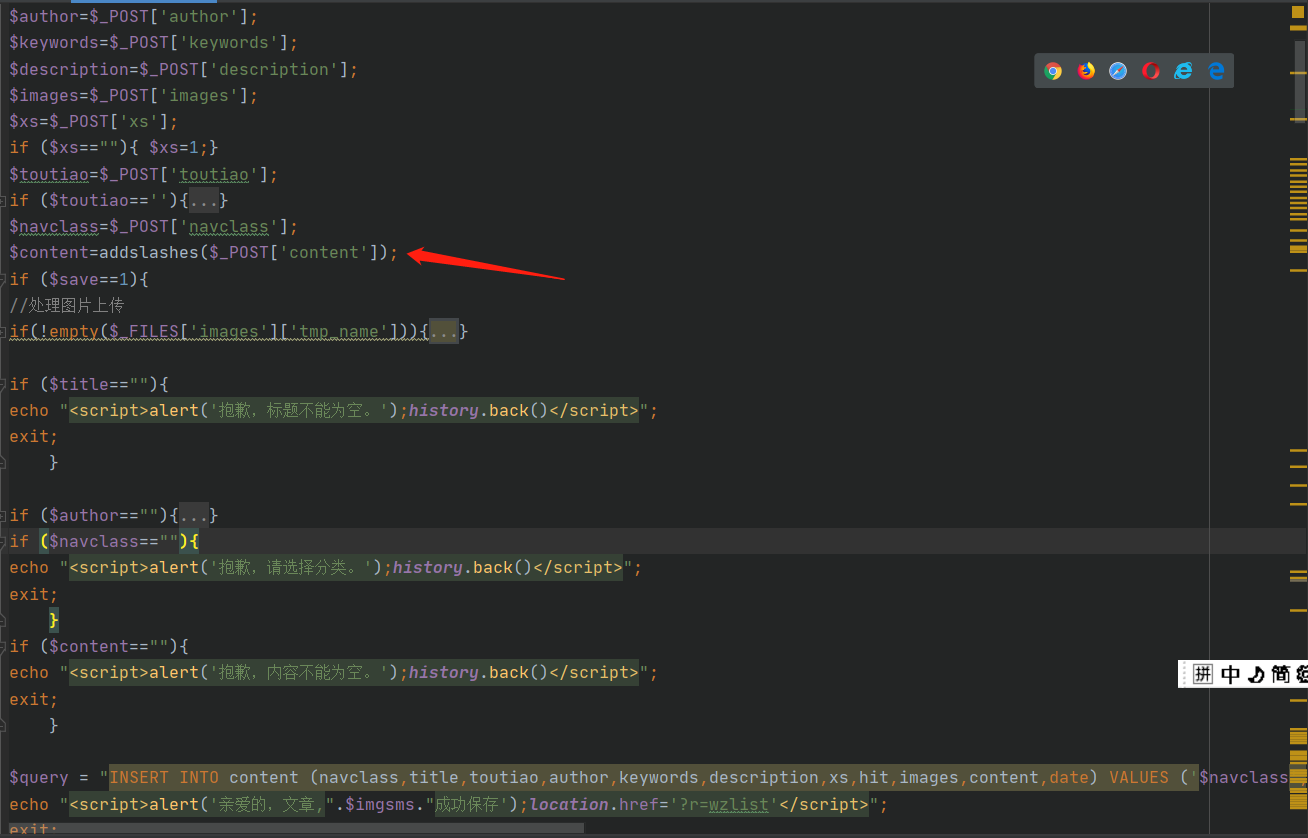Click on $toutiao=$_POST['toutiao'] line
Image resolution: width=1308 pixels, height=838 pixels.
144,174
